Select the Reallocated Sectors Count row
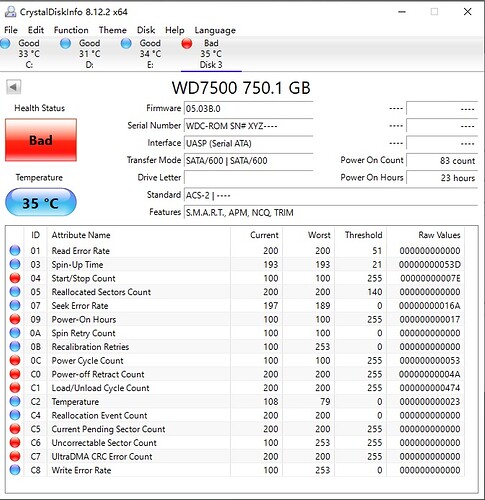 235,292
